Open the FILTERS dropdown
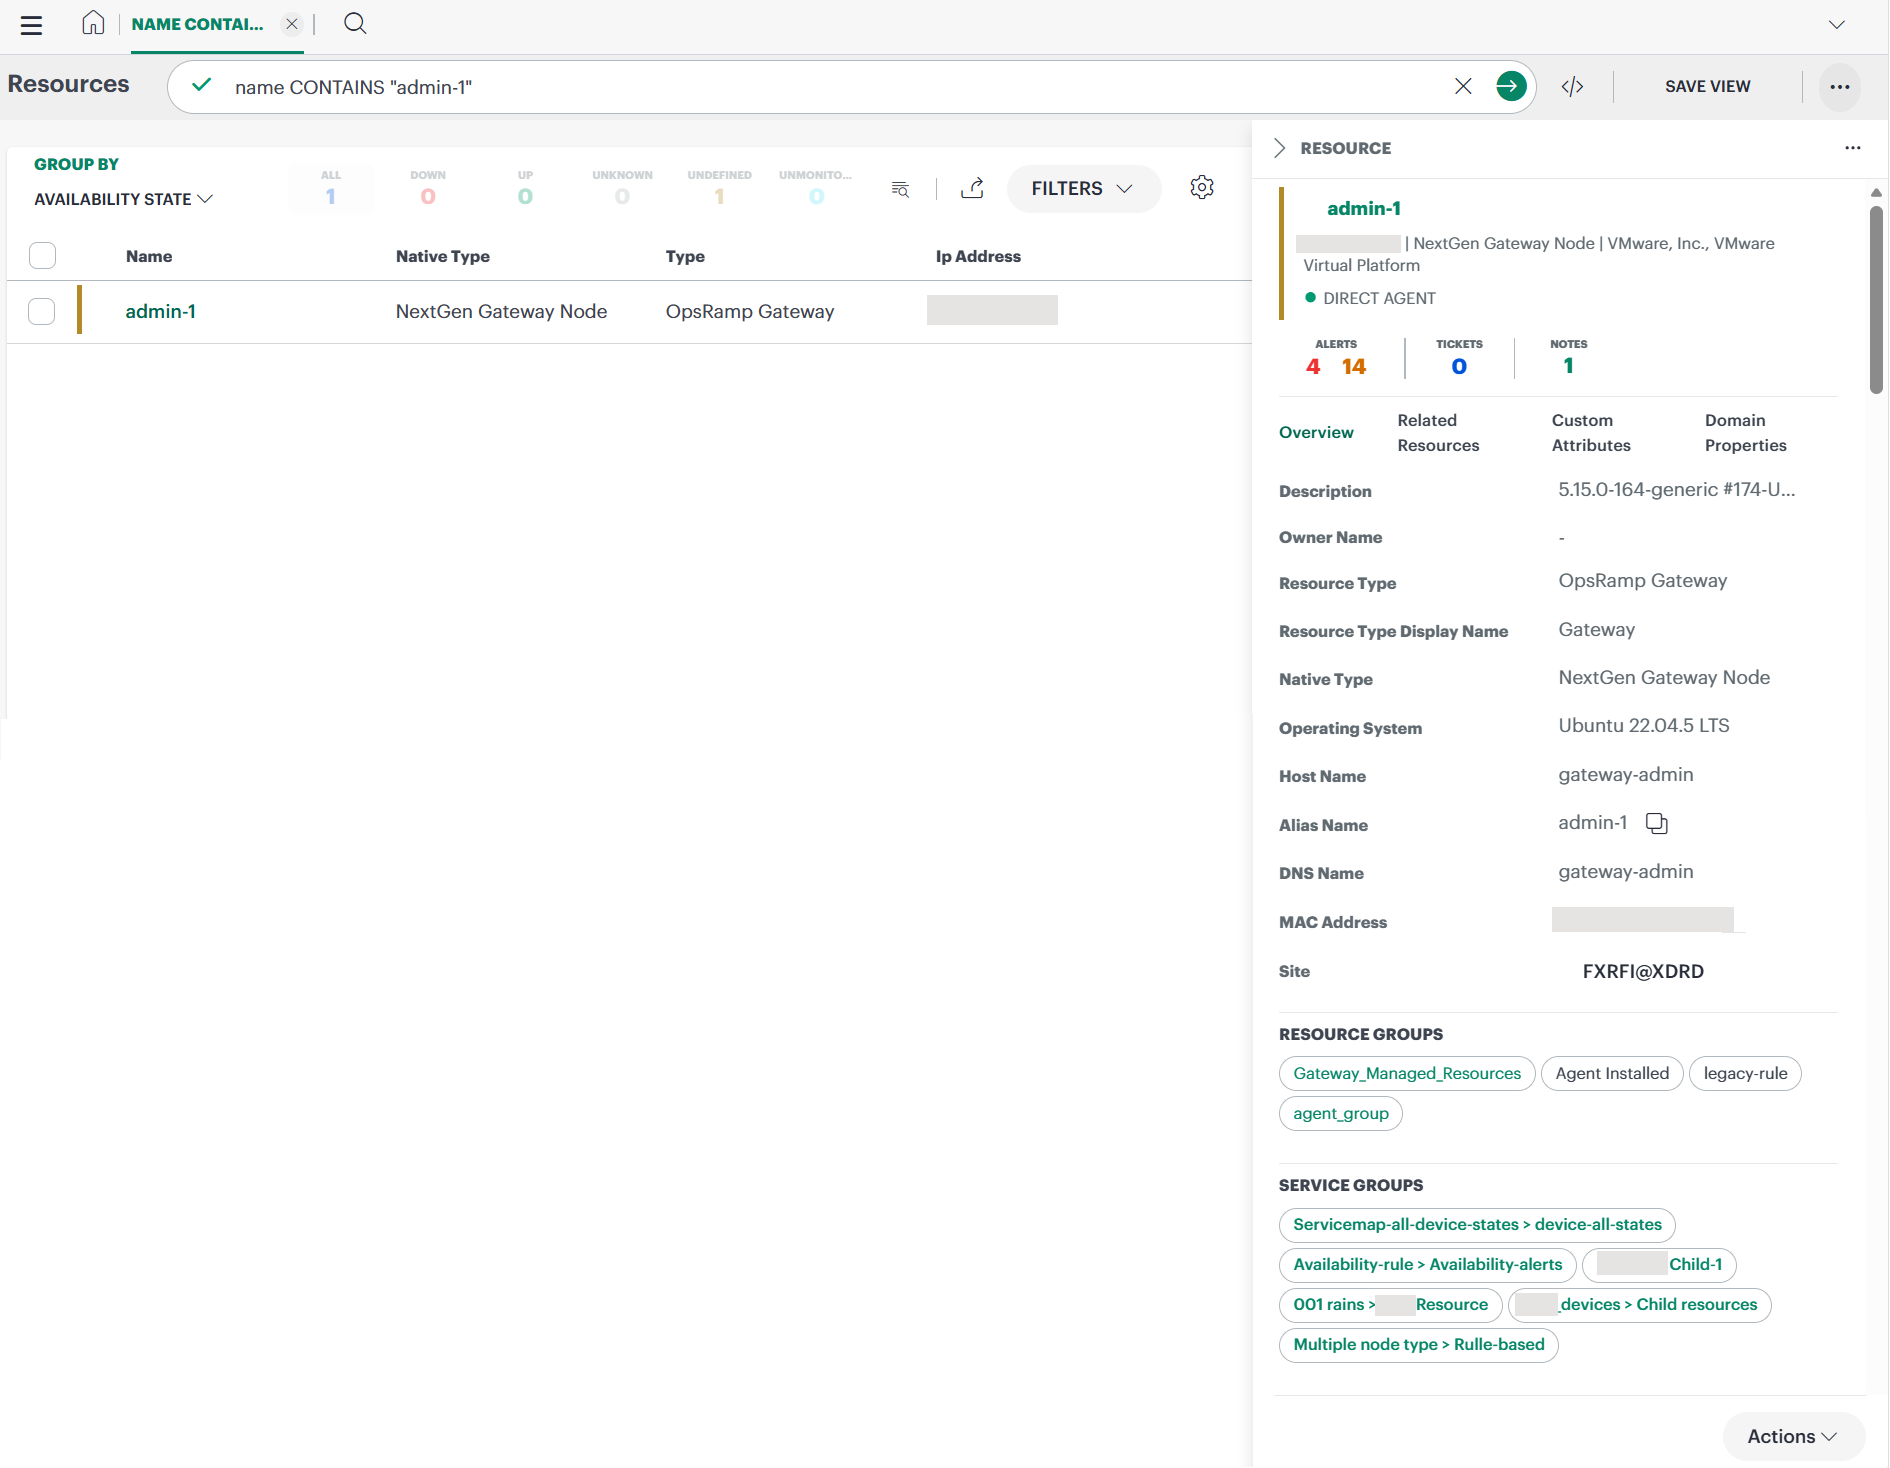The height and width of the screenshot is (1468, 1890). 1084,189
